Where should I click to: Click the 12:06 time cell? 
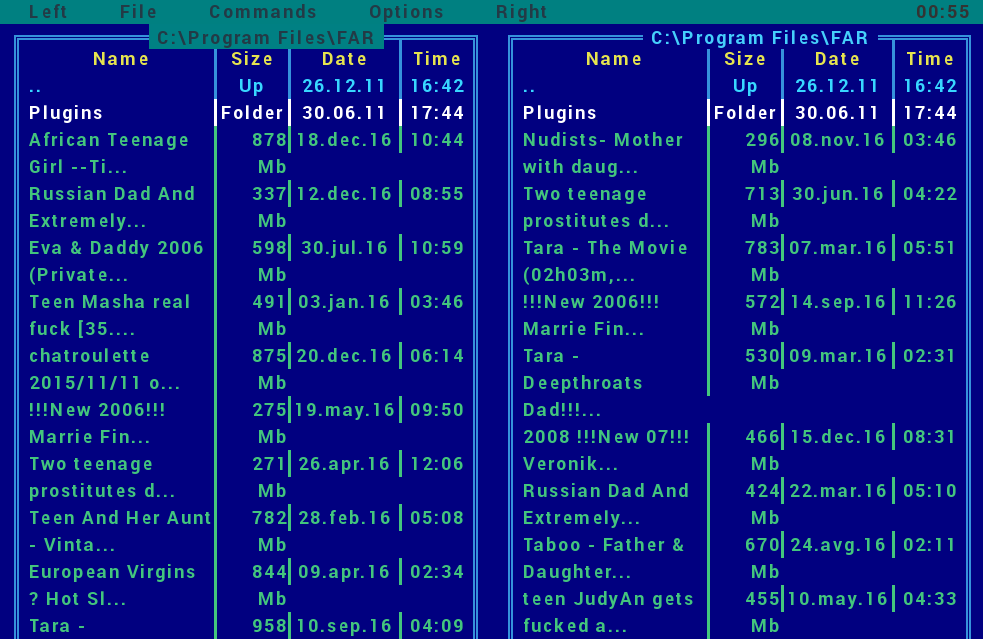[x=437, y=463]
